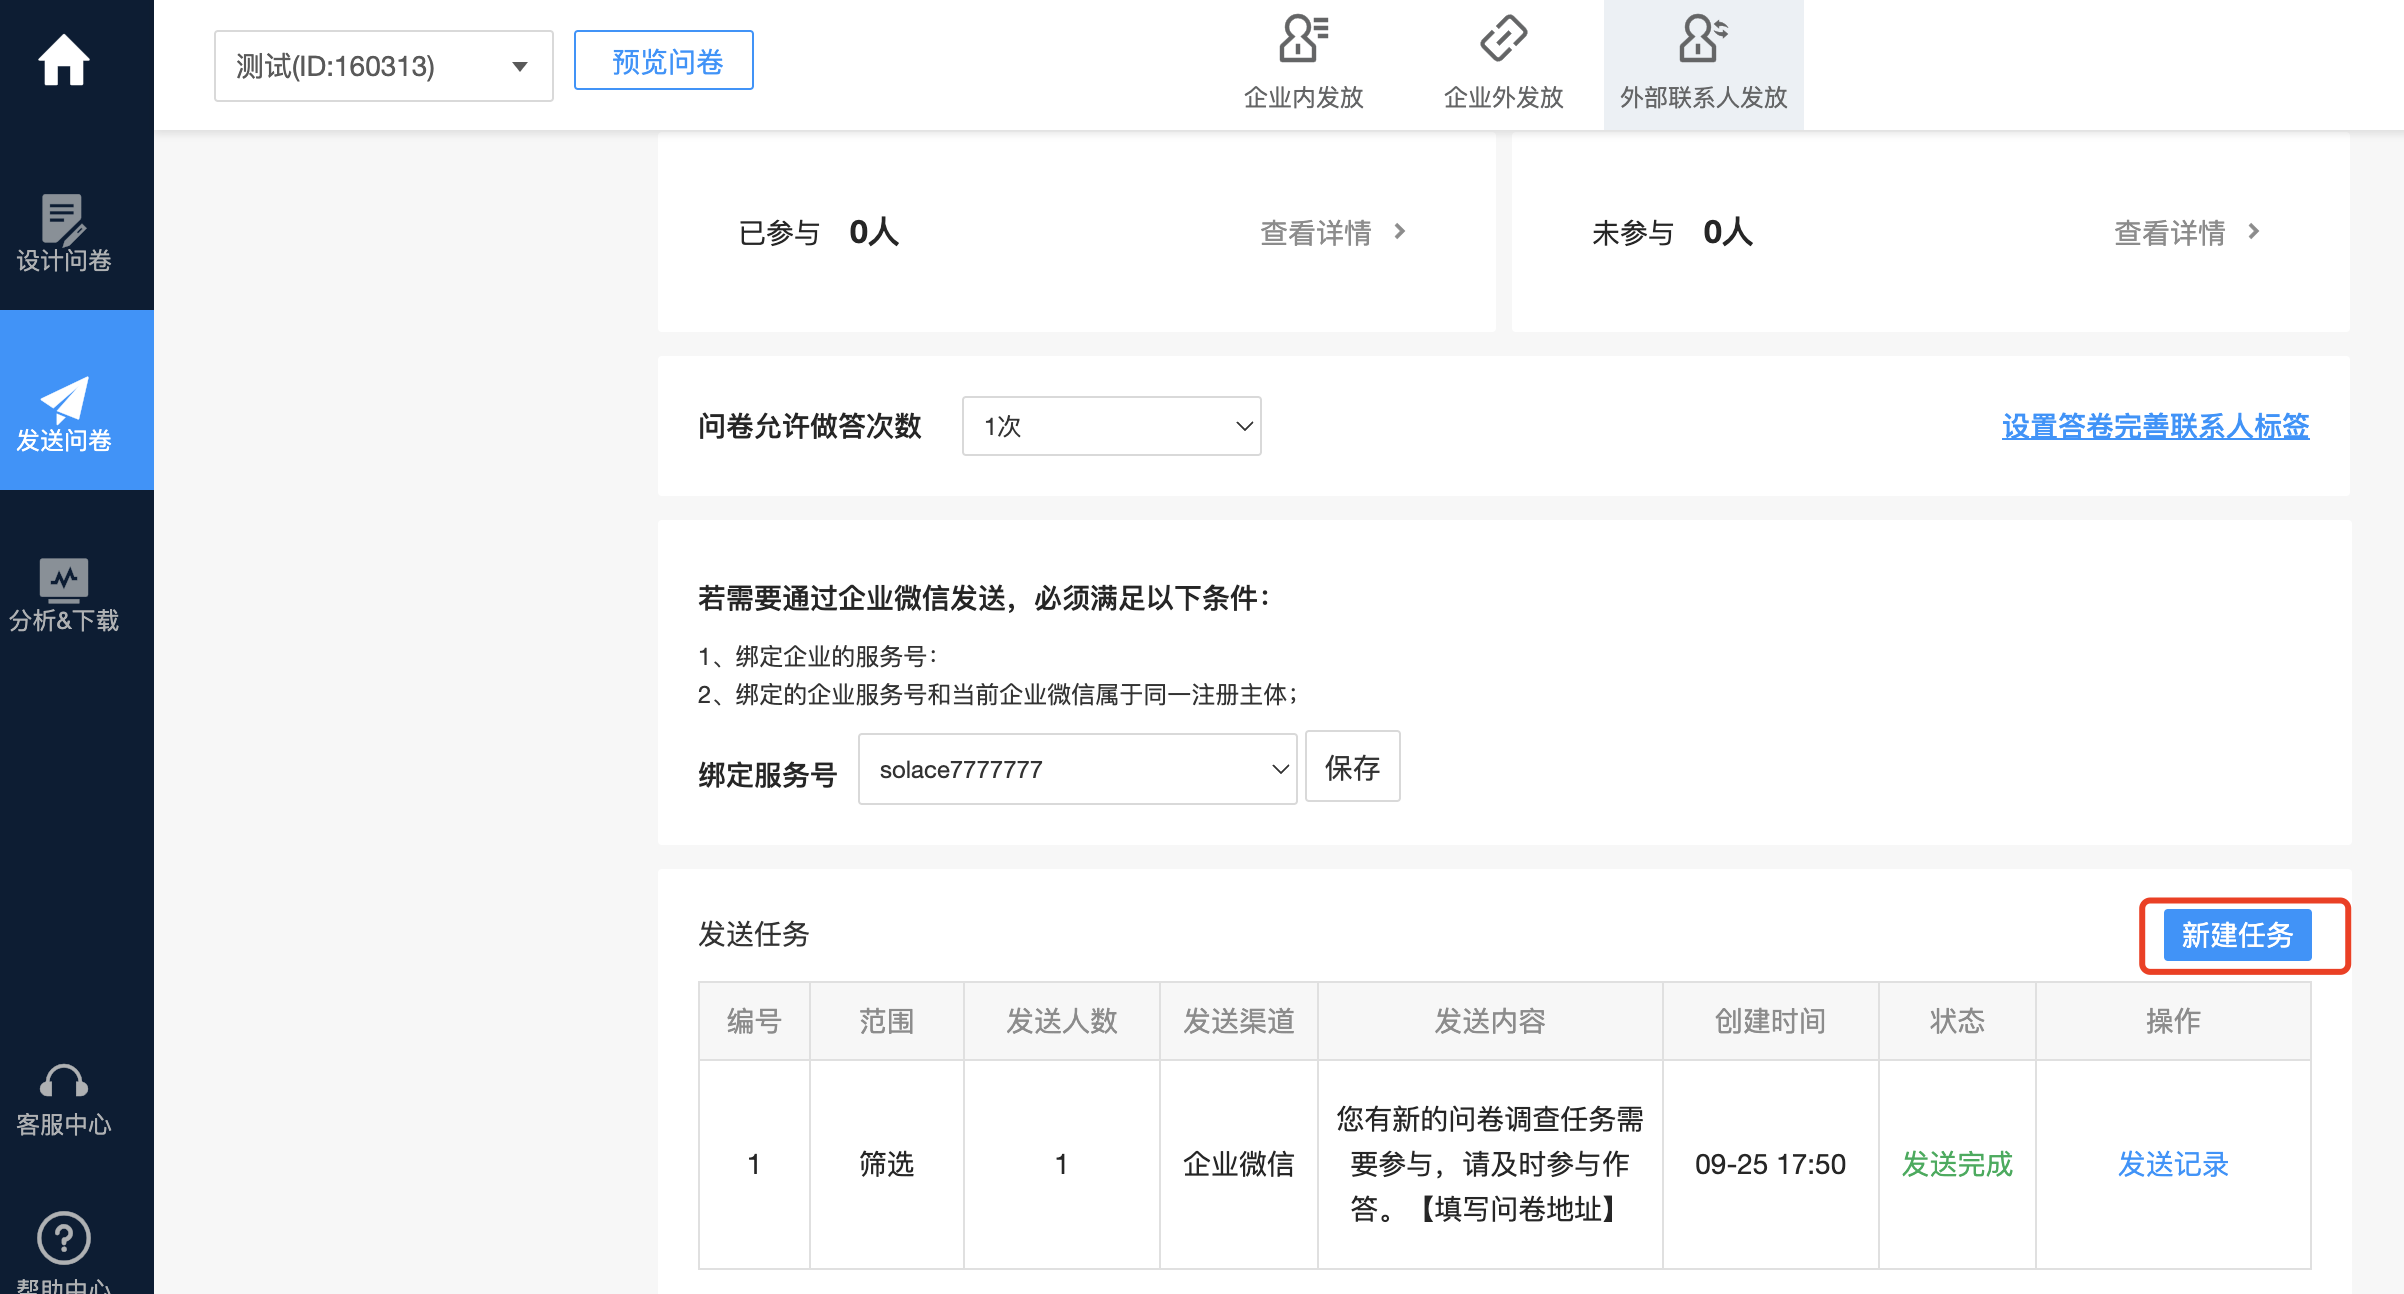Open 发送记录 for task 1
2404x1294 pixels.
pos(2174,1165)
